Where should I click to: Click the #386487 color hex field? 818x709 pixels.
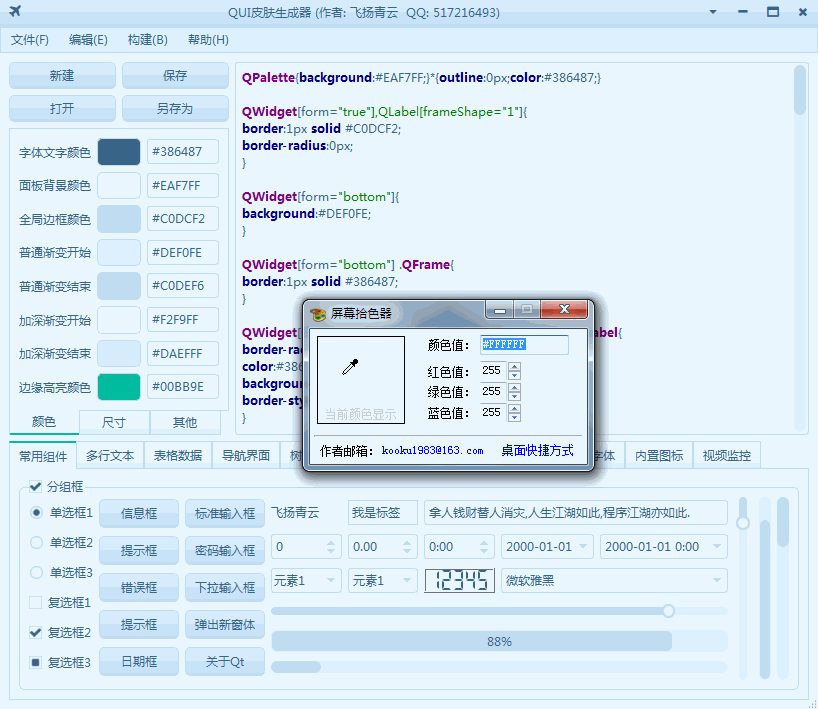(183, 152)
